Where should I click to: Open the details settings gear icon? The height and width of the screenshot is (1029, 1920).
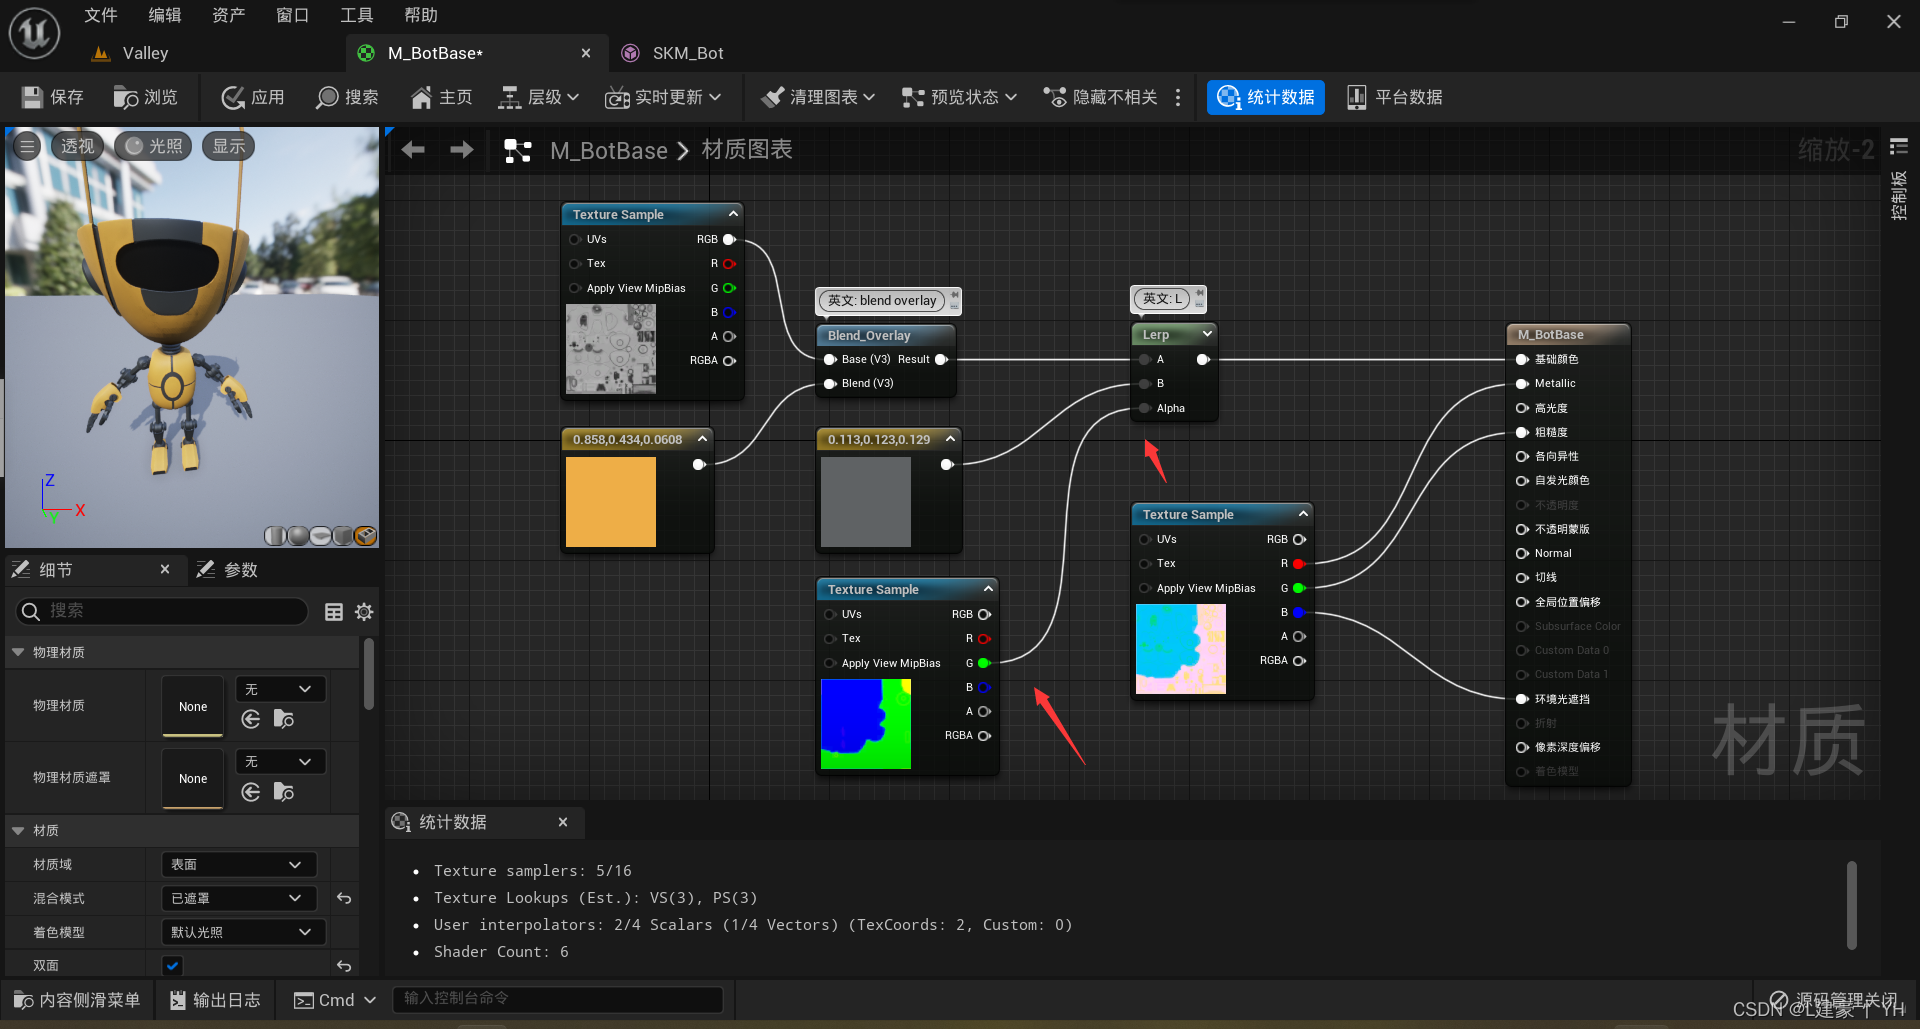pos(364,612)
